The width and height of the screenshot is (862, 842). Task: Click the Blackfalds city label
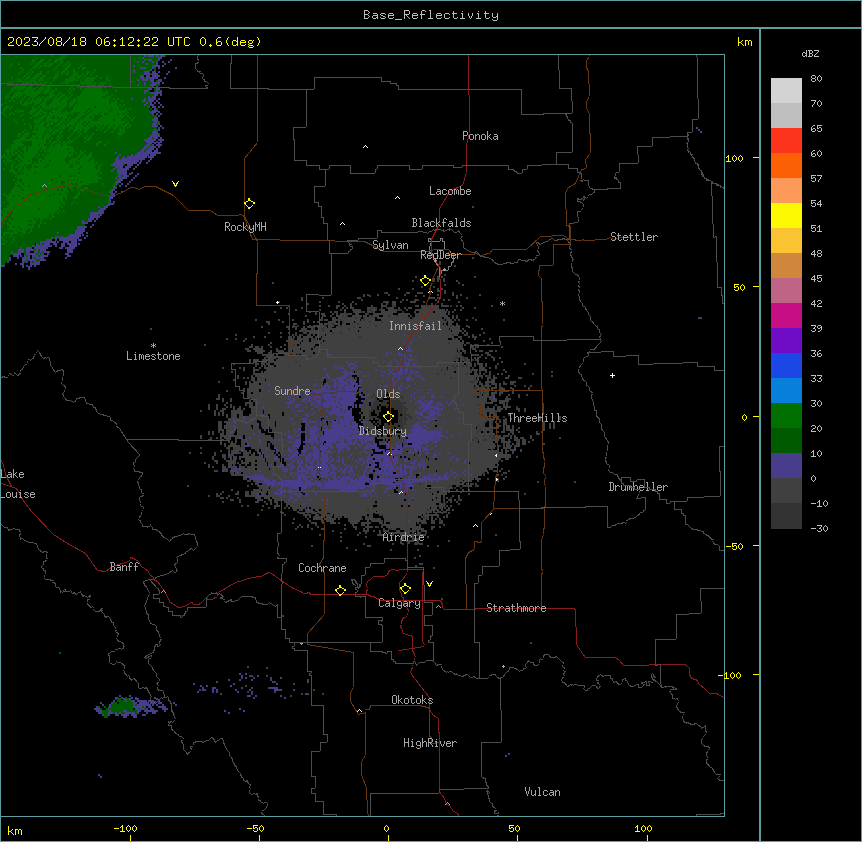441,223
